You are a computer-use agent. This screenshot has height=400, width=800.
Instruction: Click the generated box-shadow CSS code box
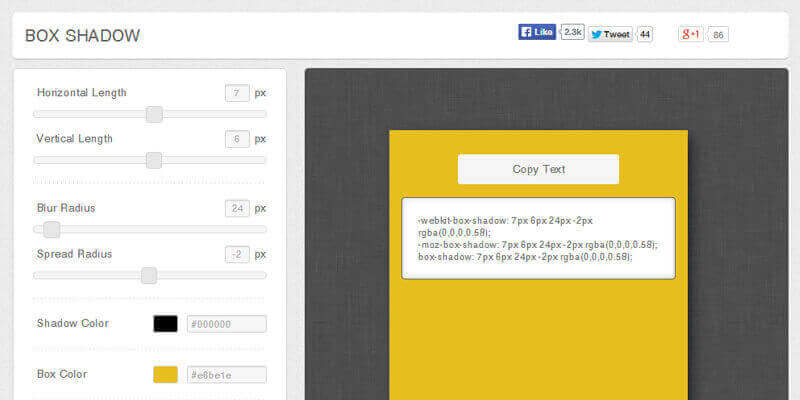click(538, 238)
